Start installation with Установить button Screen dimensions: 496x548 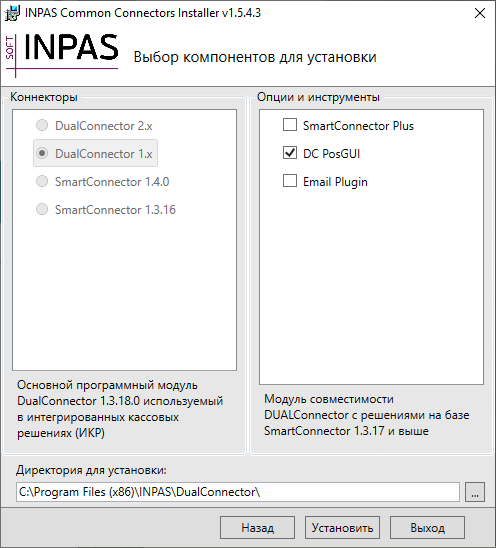(342, 528)
